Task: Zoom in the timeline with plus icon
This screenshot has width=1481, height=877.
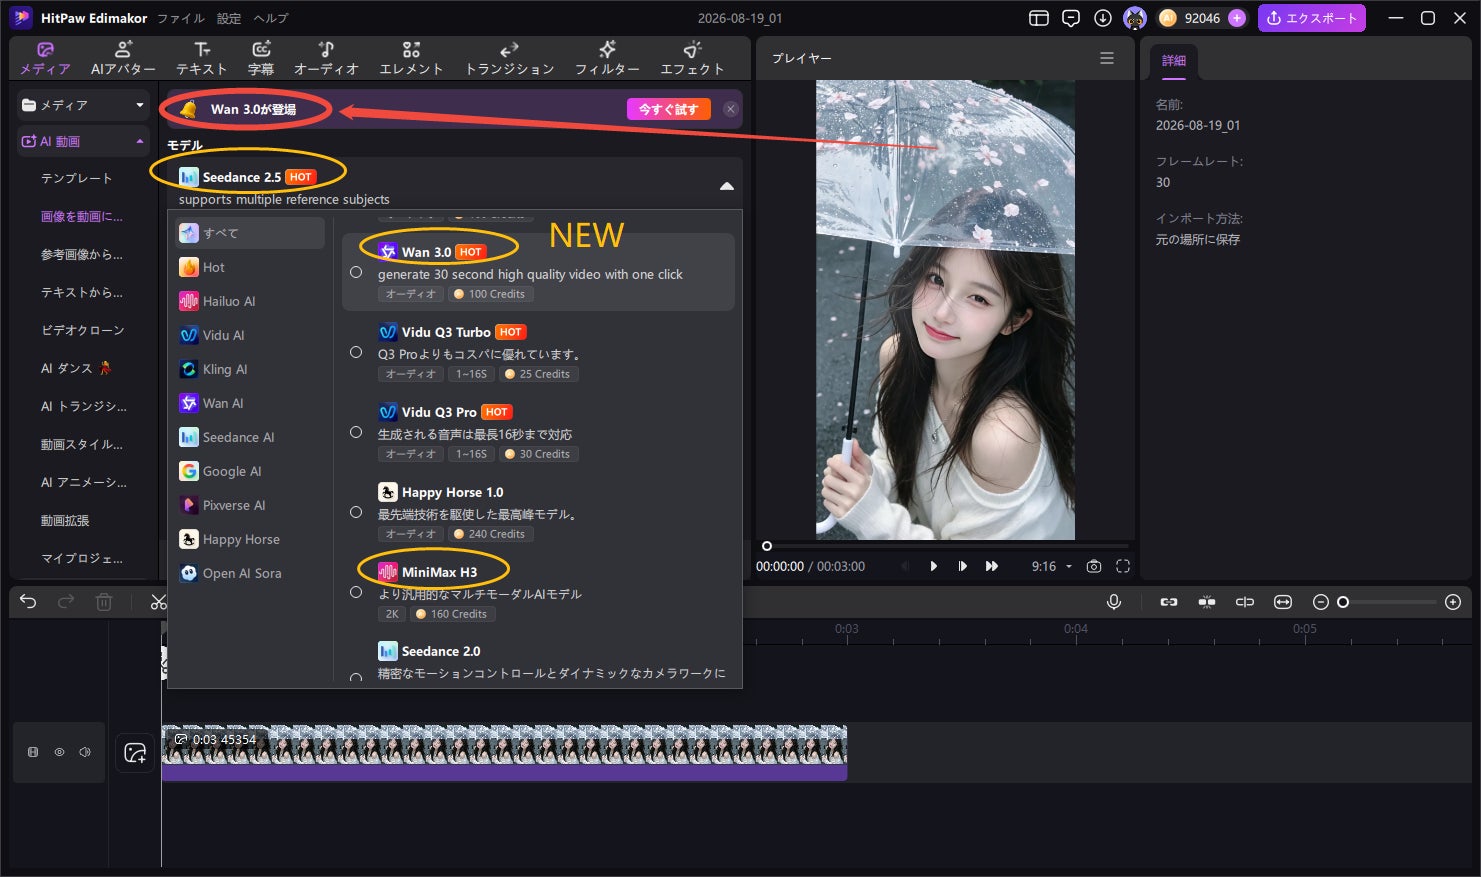Action: point(1453,602)
